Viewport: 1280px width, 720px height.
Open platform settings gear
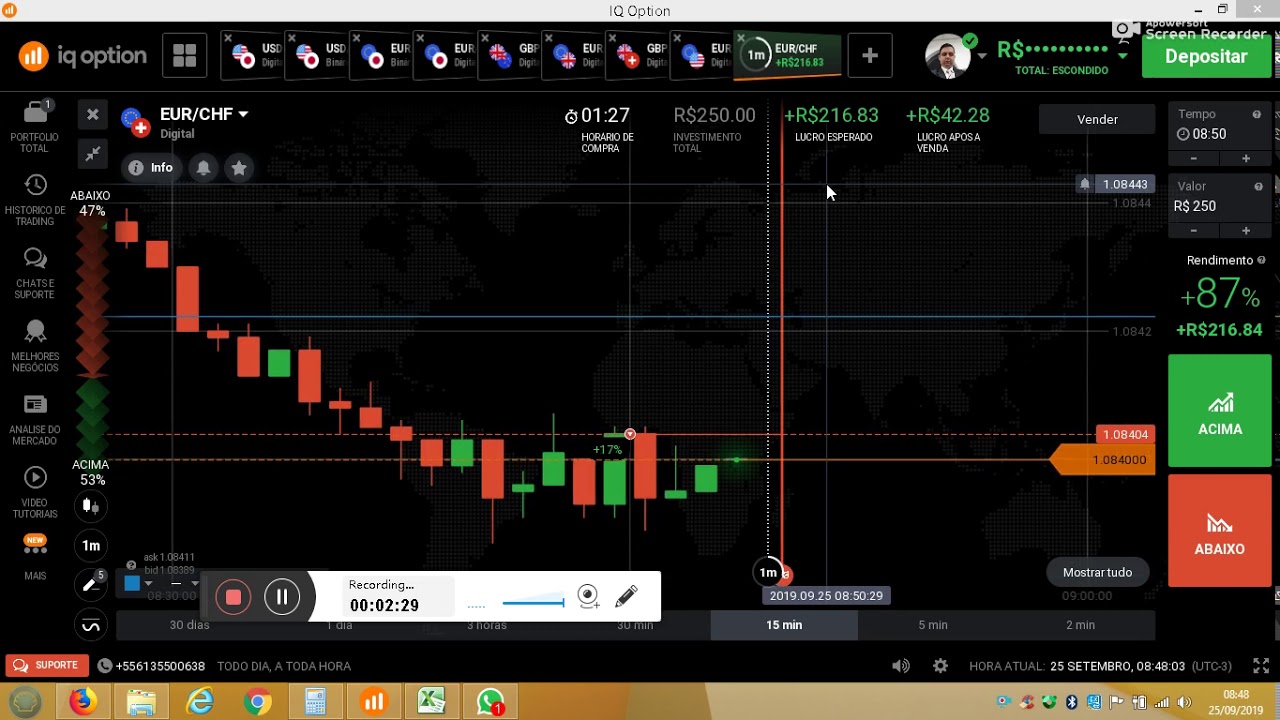940,665
